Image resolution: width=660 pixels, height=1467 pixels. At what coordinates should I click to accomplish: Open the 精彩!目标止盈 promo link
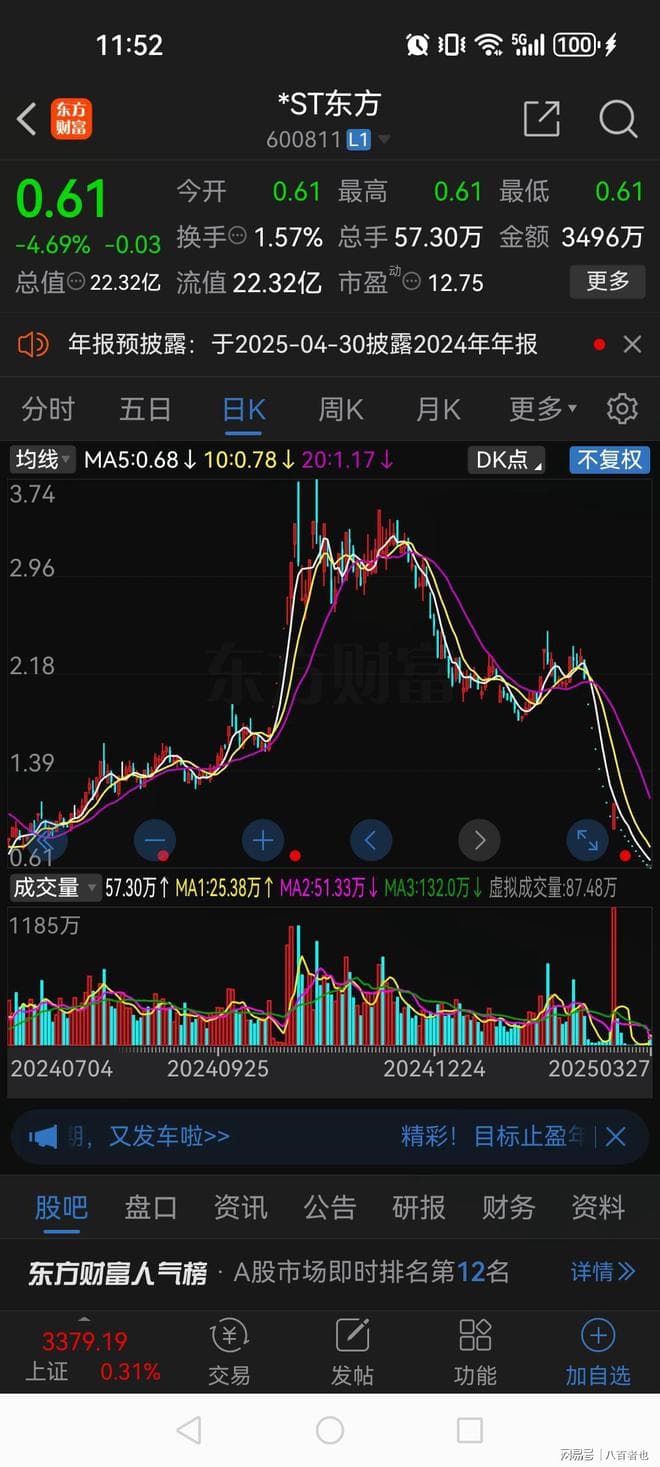click(492, 1136)
